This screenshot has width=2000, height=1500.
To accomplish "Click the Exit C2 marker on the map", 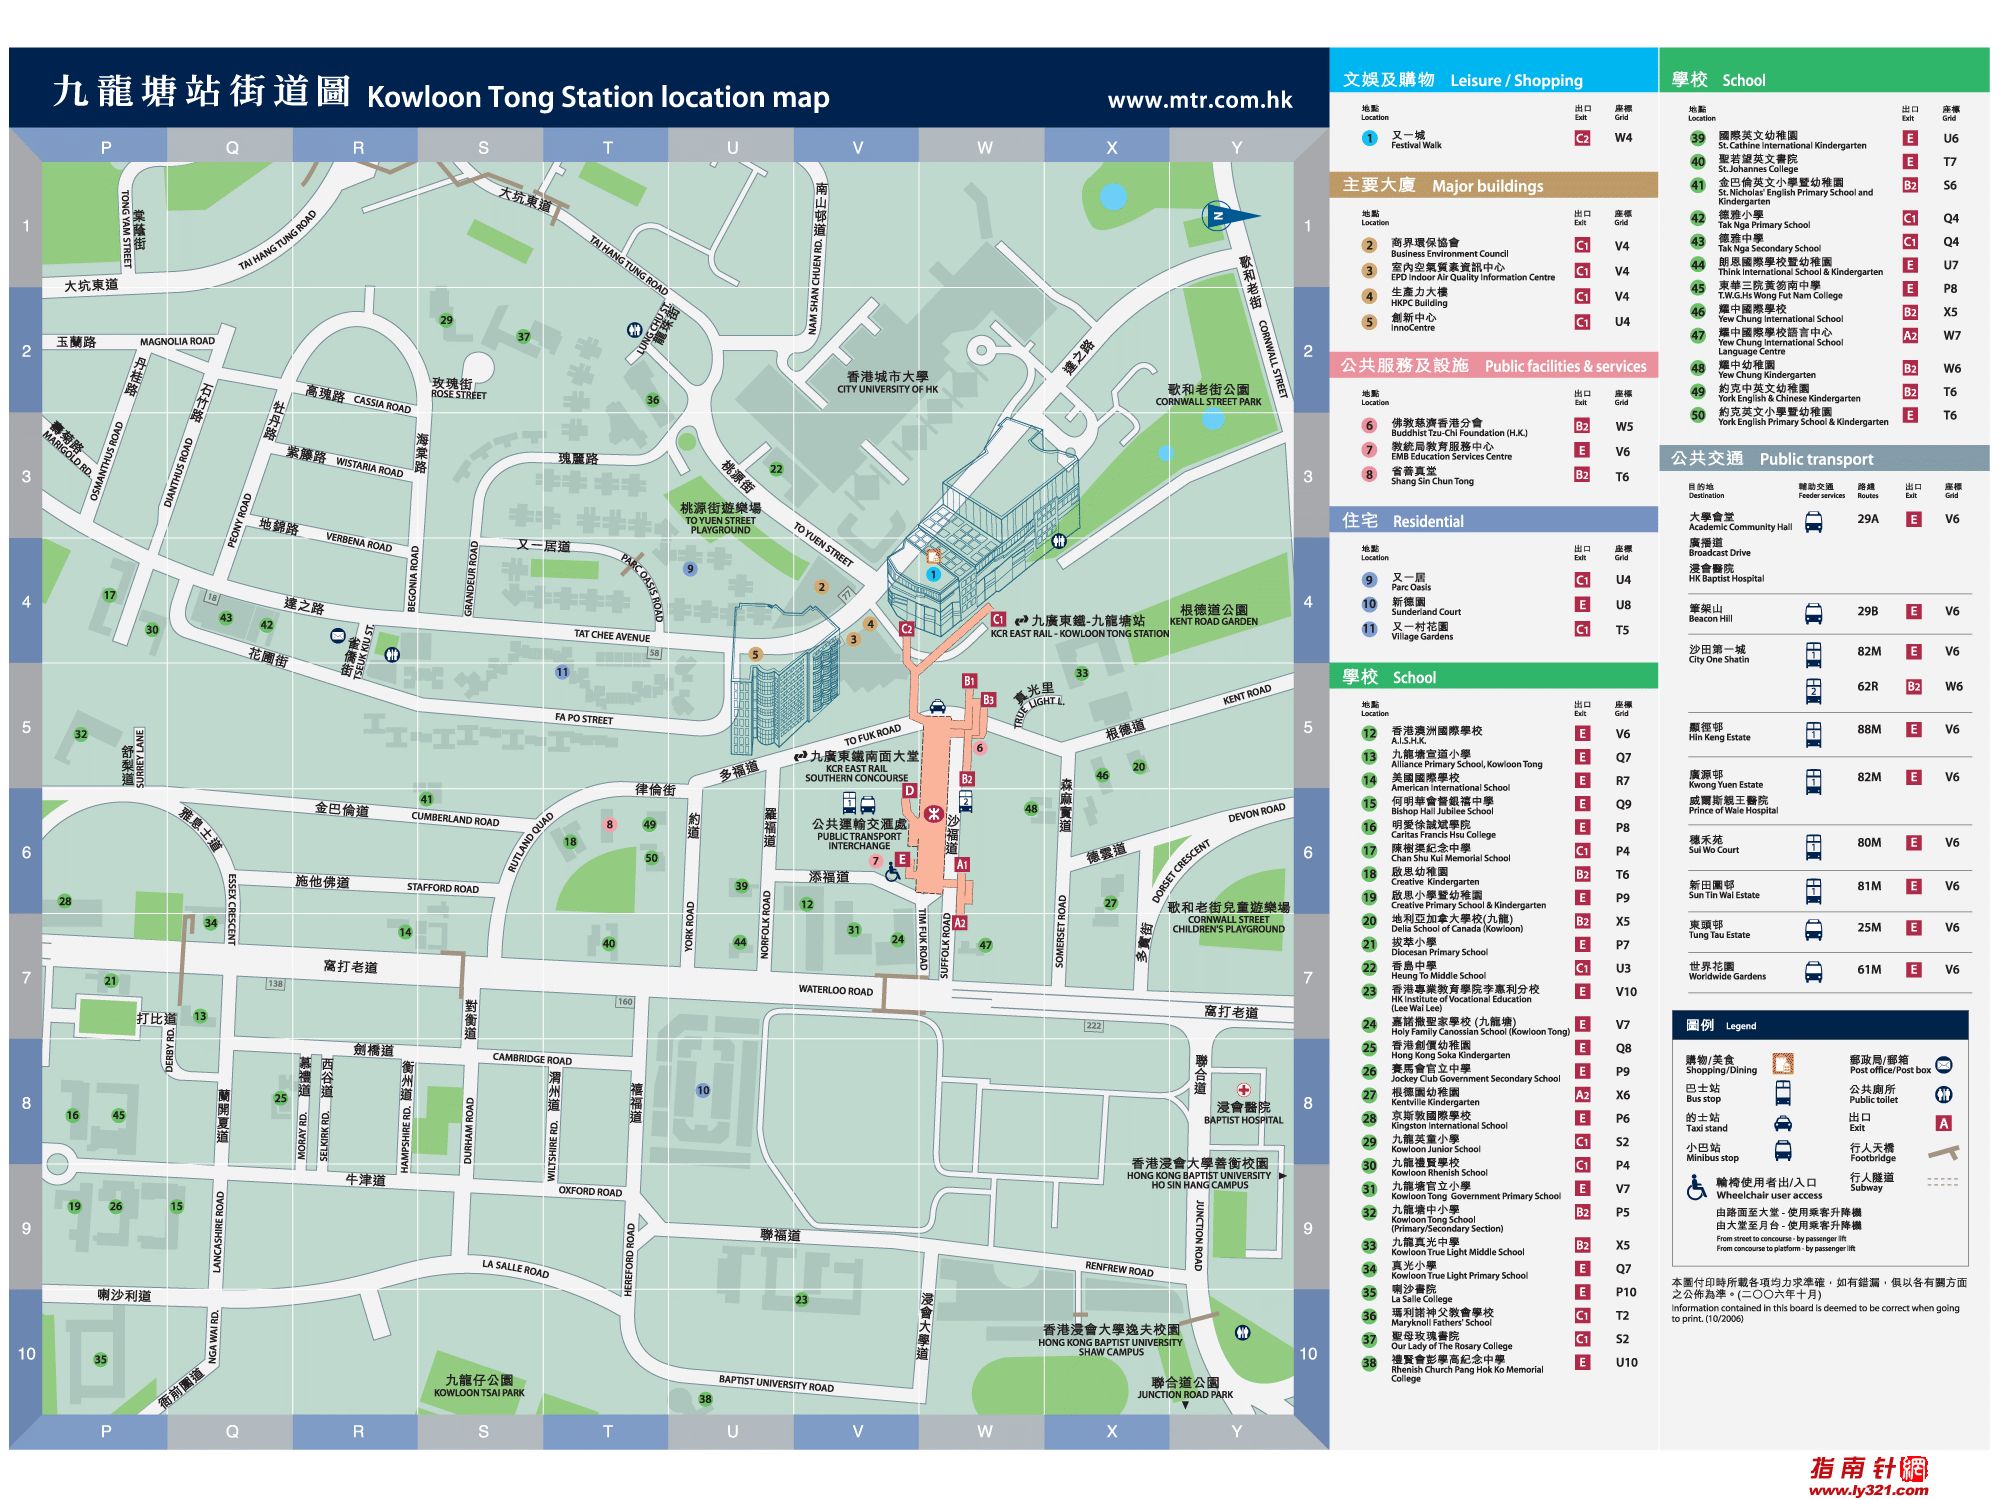I will pos(906,629).
